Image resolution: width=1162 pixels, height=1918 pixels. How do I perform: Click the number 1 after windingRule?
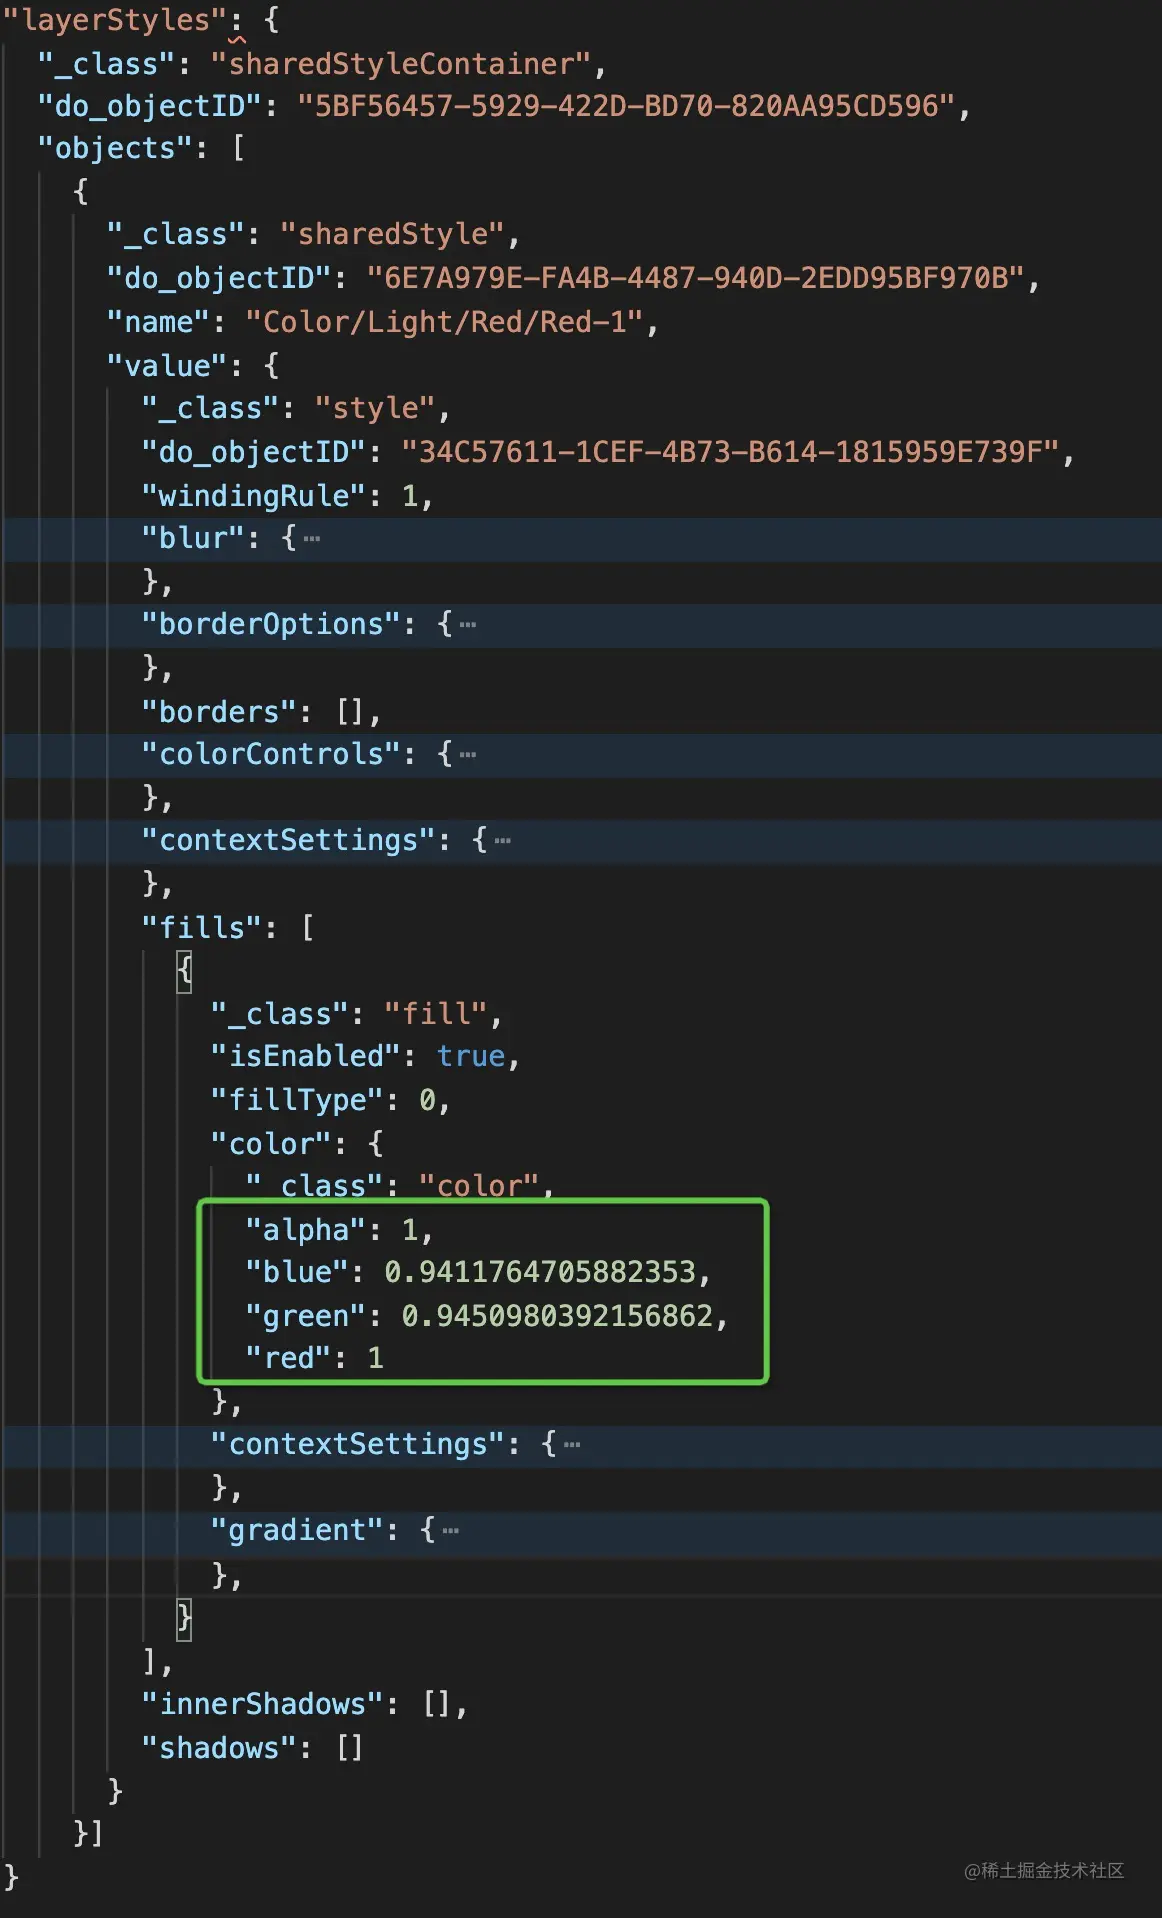click(x=410, y=496)
